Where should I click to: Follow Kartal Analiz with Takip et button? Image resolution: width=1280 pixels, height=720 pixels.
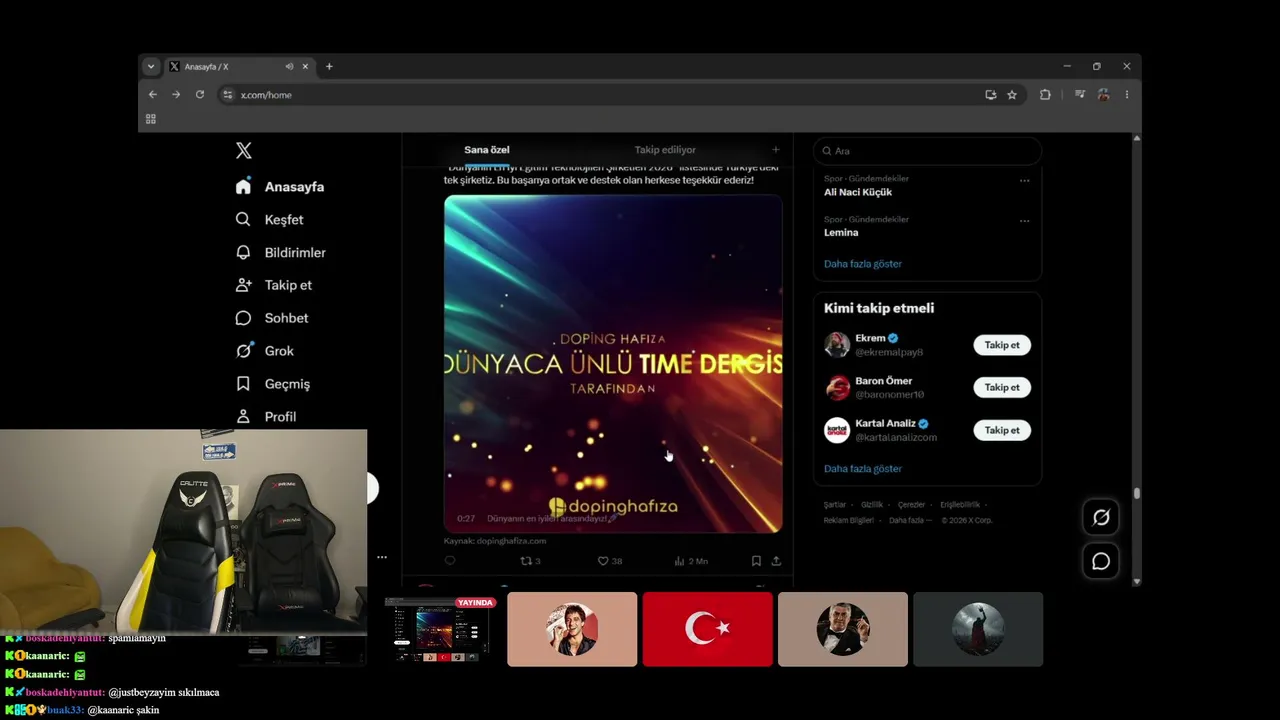tap(1002, 430)
